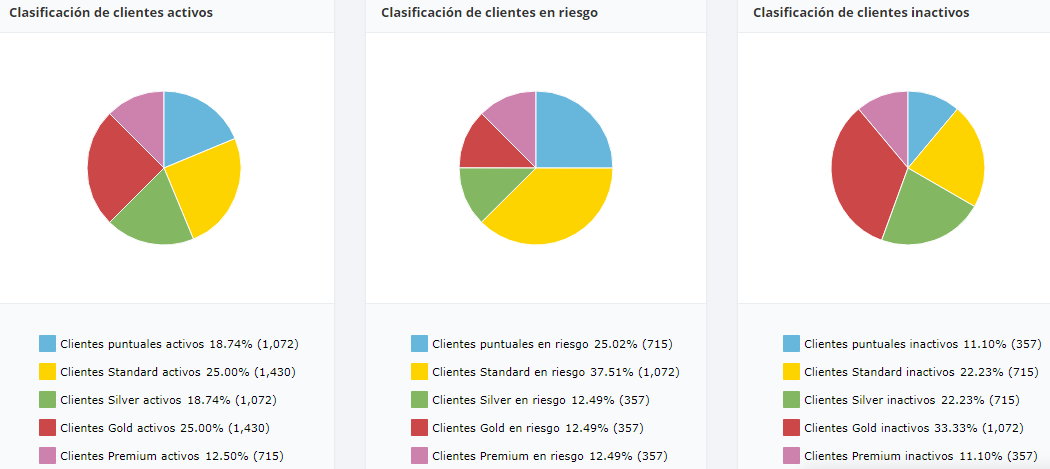Image resolution: width=1050 pixels, height=469 pixels.
Task: Click the blue swatch for Clientes puntuales activos
Action: [47, 344]
